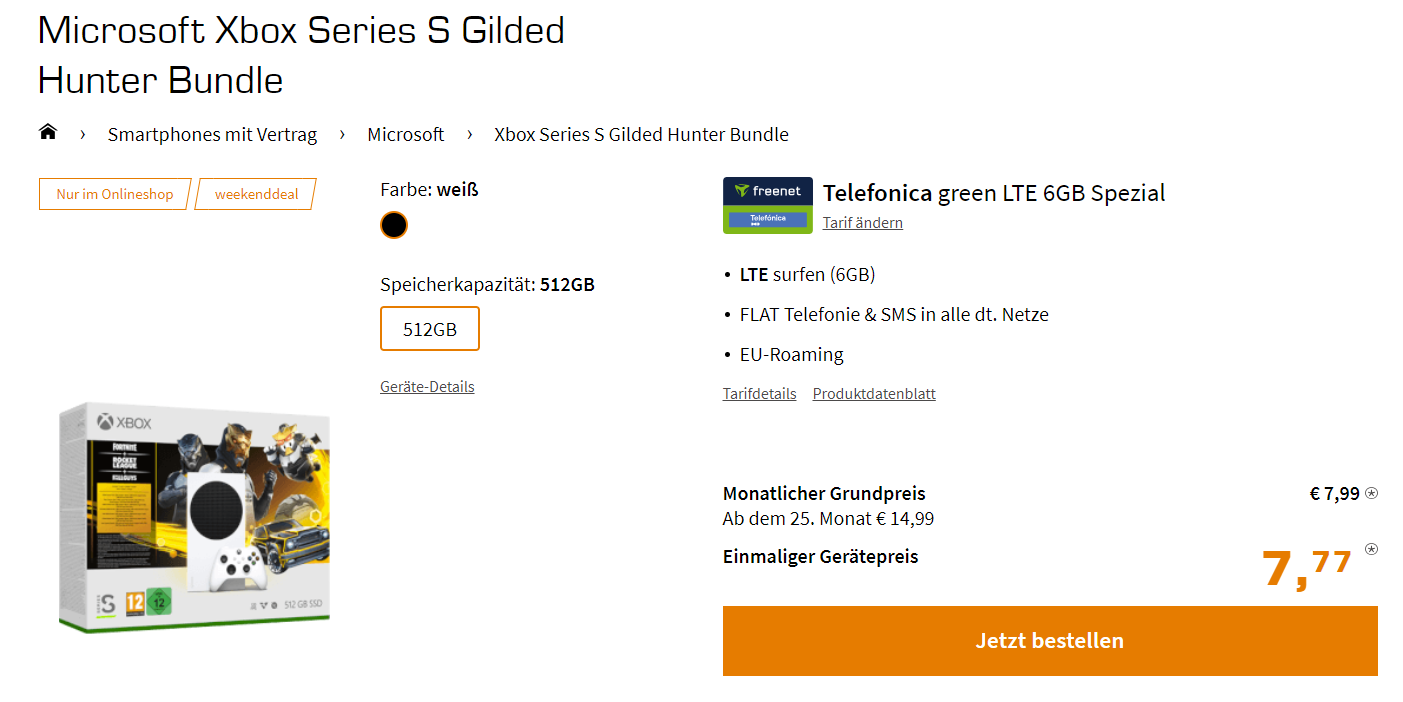
Task: Open the Xbox Series S product image
Action: click(194, 516)
